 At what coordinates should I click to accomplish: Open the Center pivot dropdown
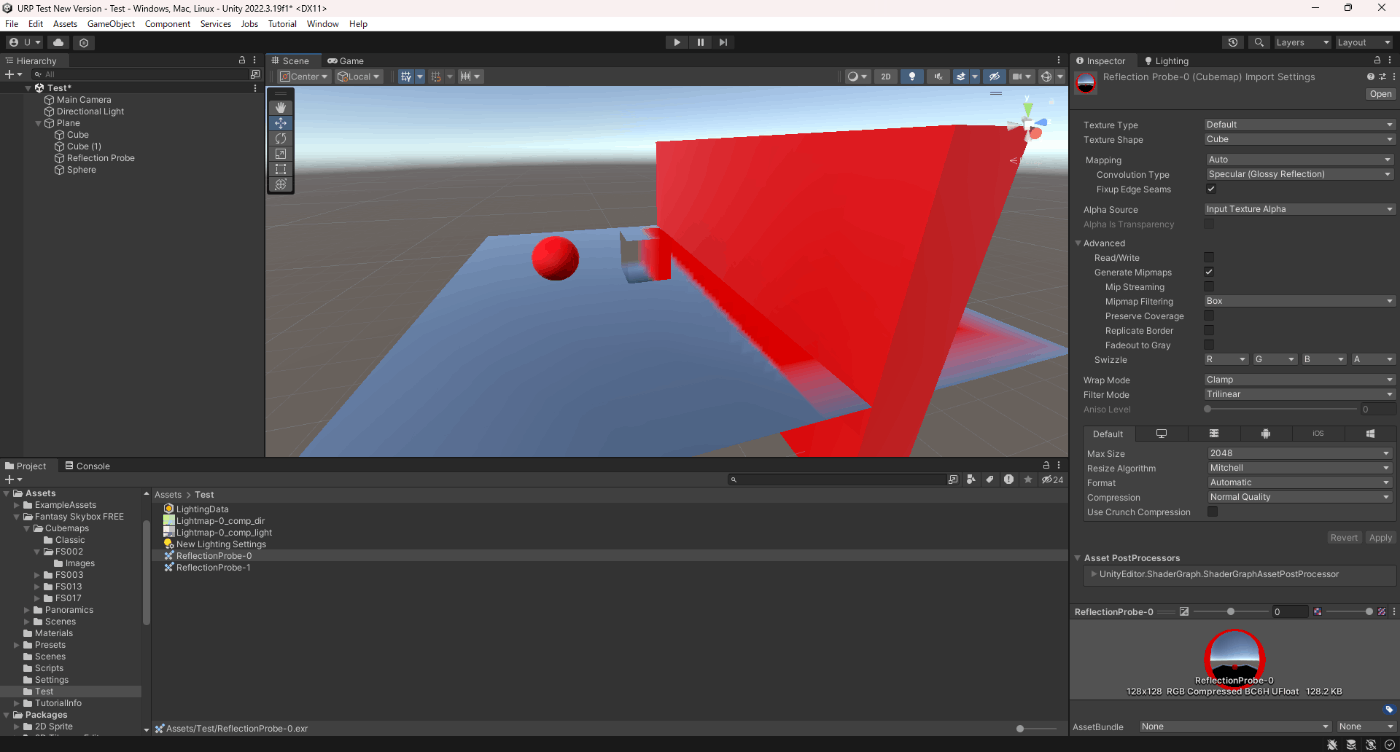coord(304,76)
